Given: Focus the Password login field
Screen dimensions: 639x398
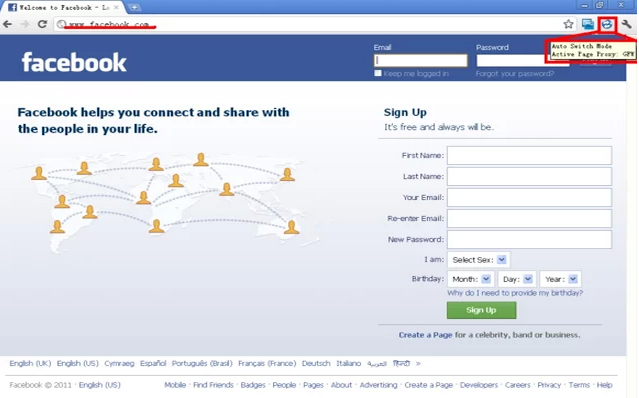Looking at the screenshot, I should point(523,61).
